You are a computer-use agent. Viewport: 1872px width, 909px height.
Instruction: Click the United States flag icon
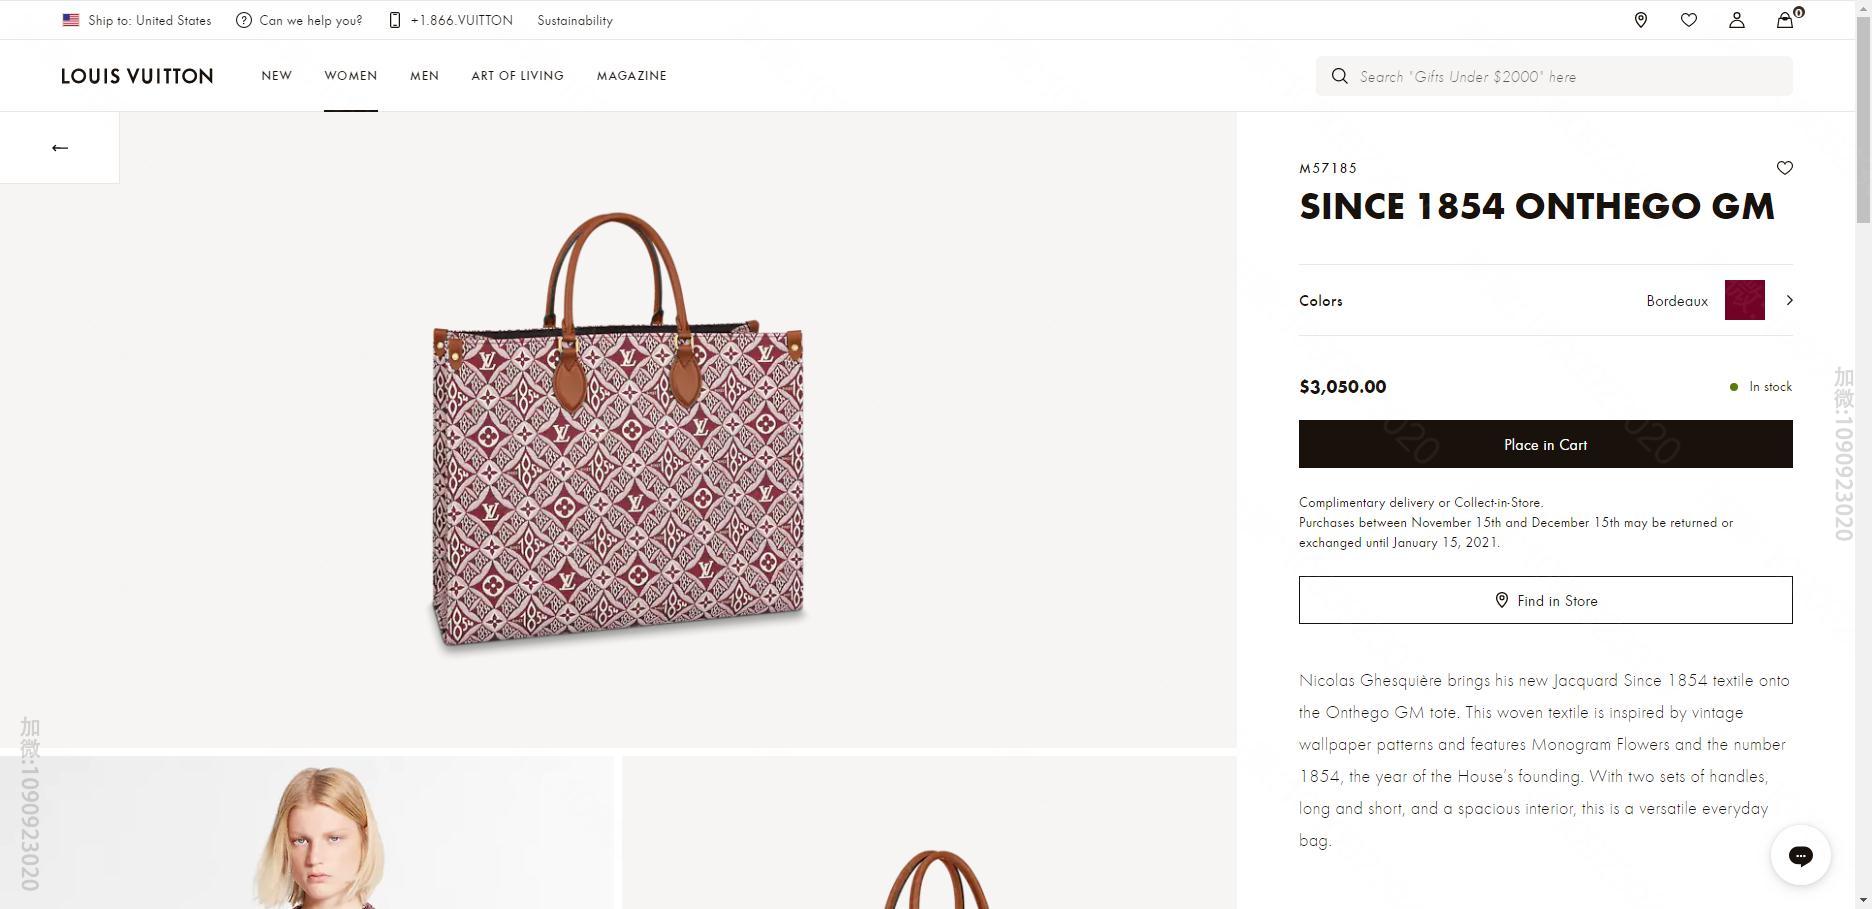[71, 20]
